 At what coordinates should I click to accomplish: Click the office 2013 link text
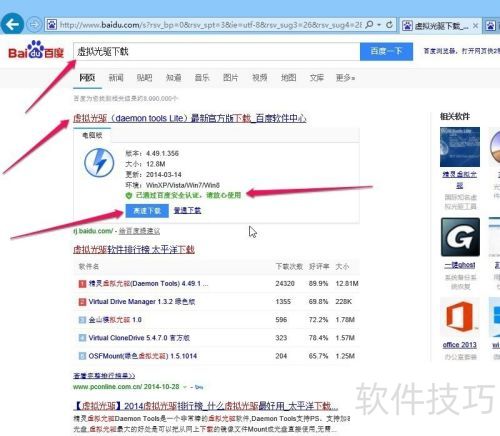(x=460, y=345)
